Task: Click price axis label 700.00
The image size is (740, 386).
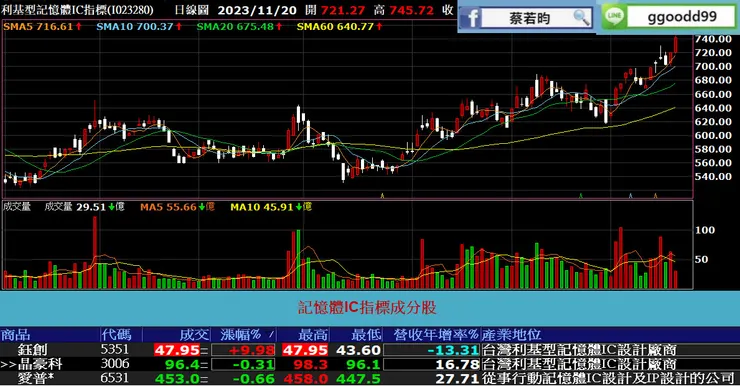Action: [x=714, y=67]
